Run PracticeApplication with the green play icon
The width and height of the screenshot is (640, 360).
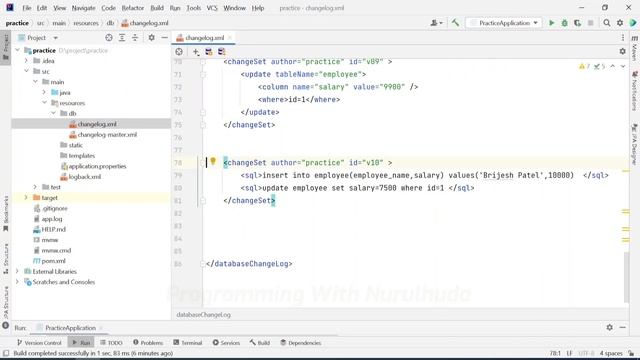(551, 23)
